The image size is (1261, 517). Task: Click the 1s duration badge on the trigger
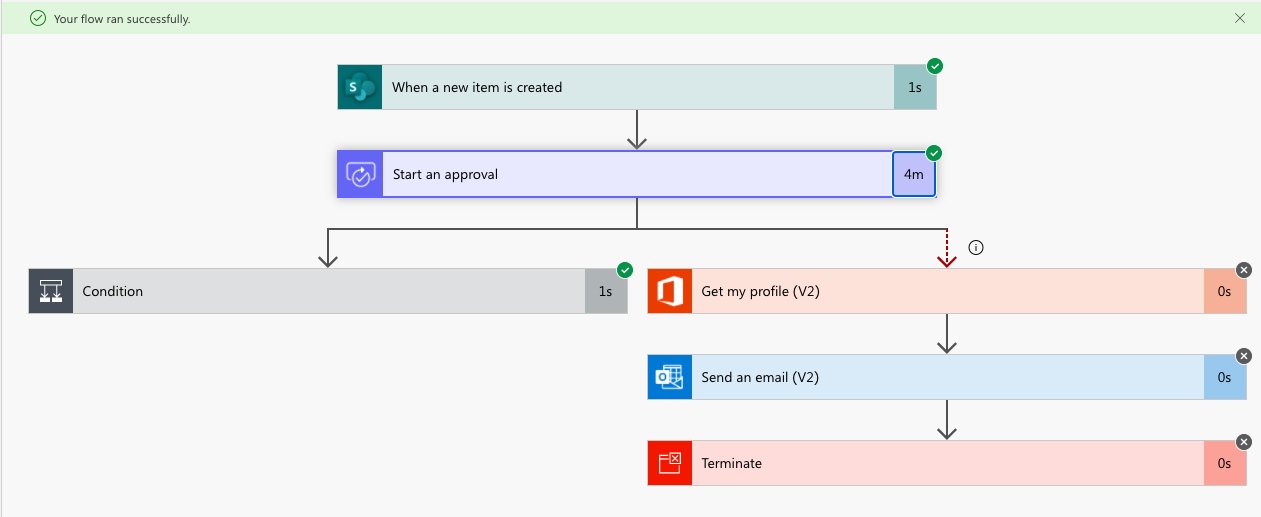(915, 87)
